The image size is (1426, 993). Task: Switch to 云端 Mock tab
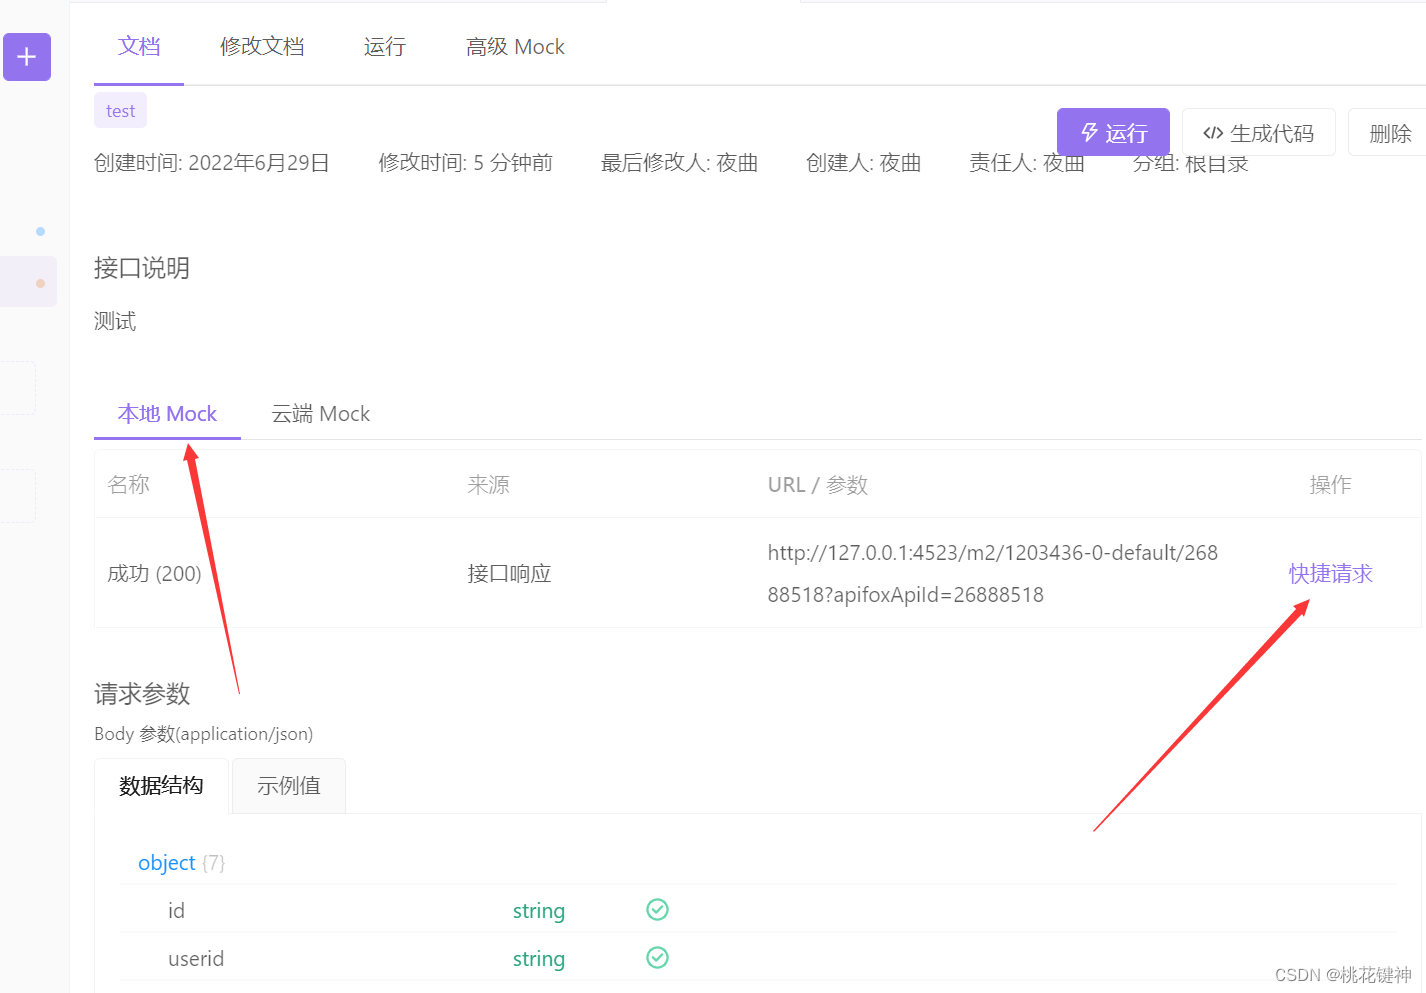321,414
